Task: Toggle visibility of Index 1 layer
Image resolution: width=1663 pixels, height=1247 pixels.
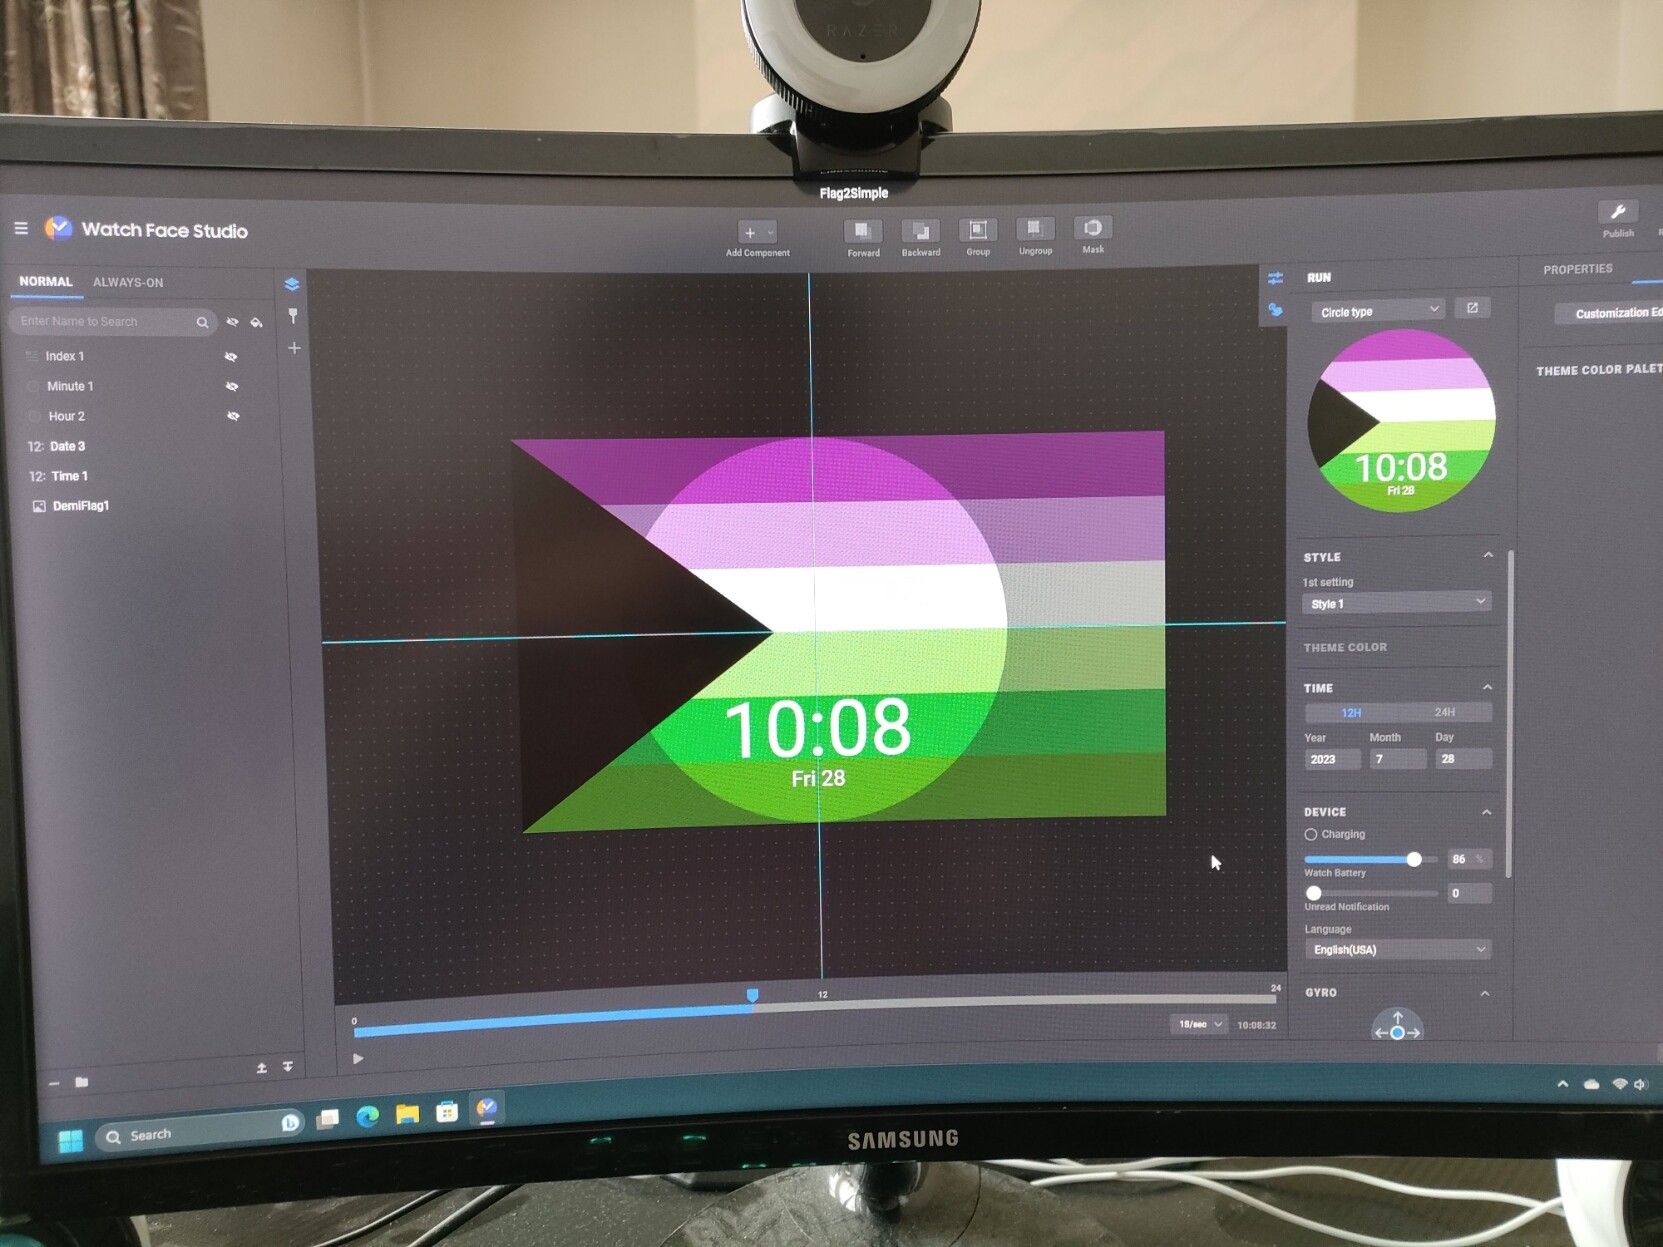Action: click(x=231, y=356)
